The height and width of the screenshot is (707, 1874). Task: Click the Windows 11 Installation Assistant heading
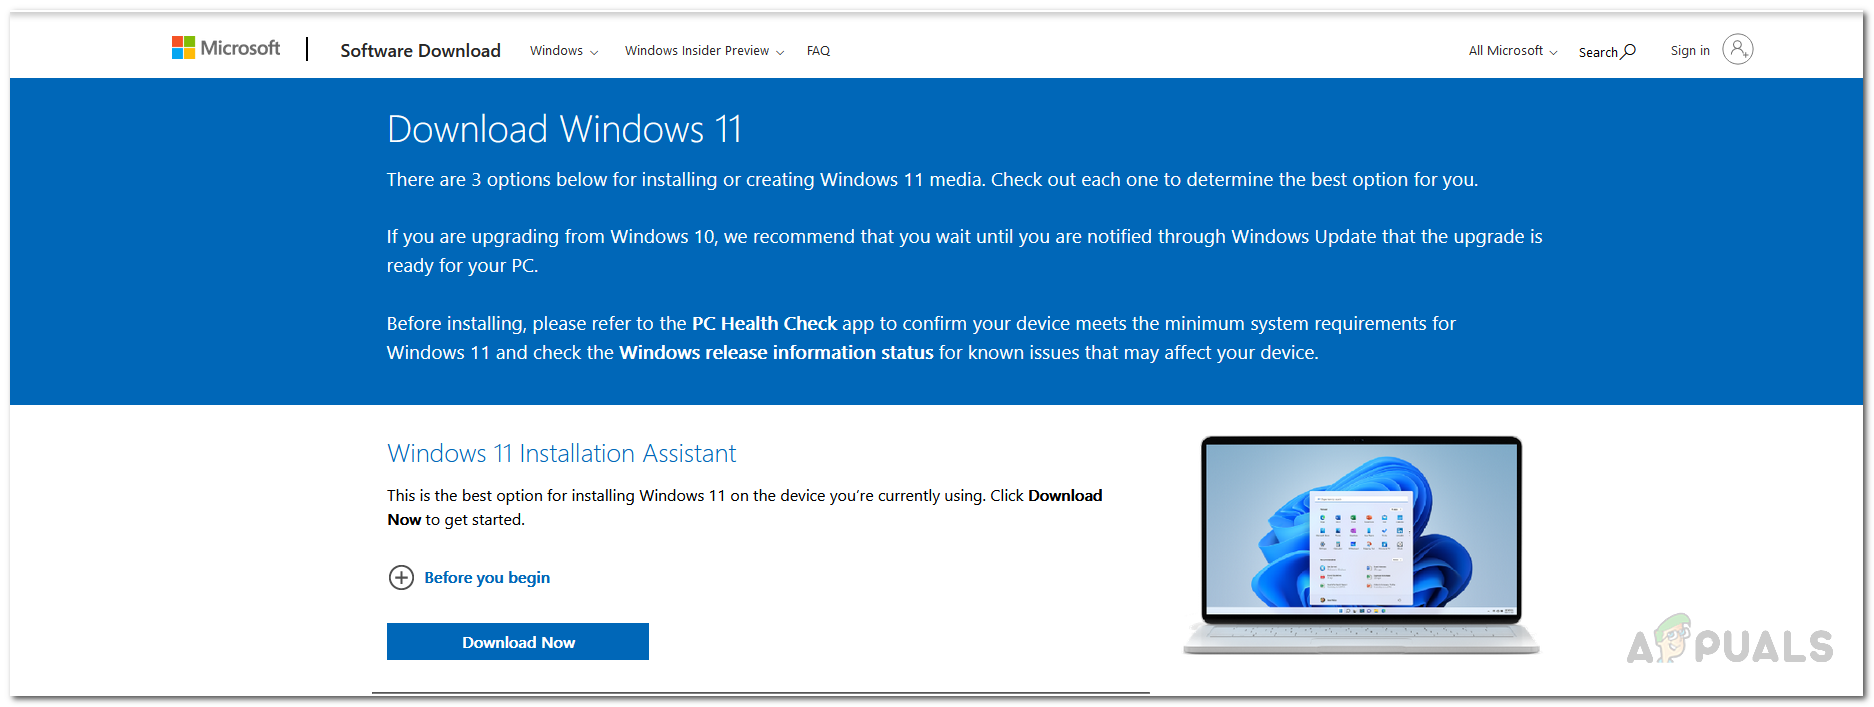(561, 454)
